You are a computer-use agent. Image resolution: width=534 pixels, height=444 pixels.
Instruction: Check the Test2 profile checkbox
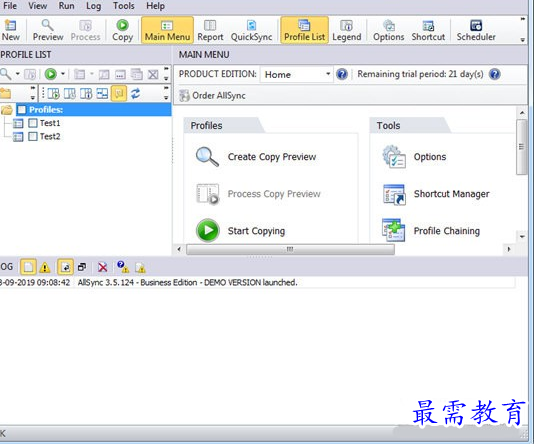pyautogui.click(x=33, y=137)
